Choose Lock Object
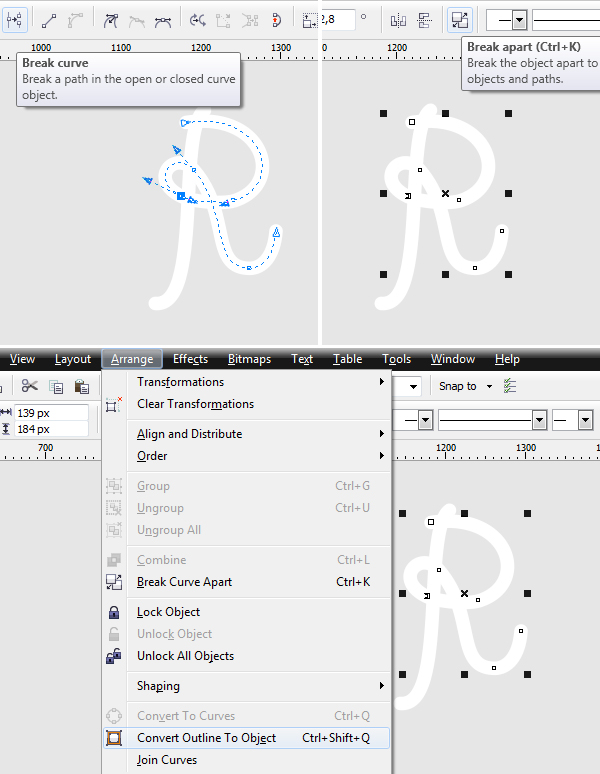600x774 pixels. tap(247, 612)
